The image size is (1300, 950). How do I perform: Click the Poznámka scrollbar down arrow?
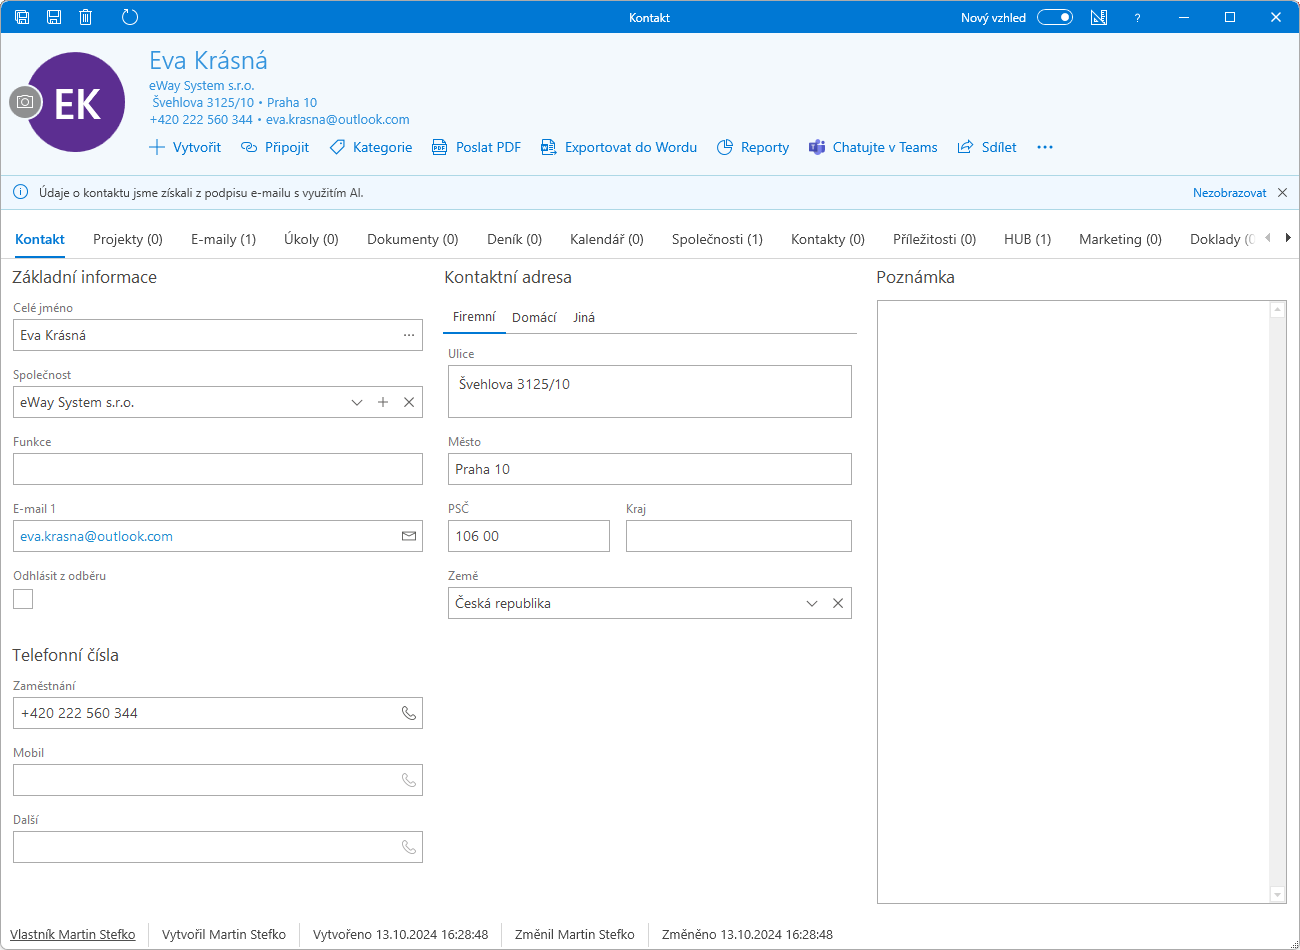click(x=1278, y=894)
